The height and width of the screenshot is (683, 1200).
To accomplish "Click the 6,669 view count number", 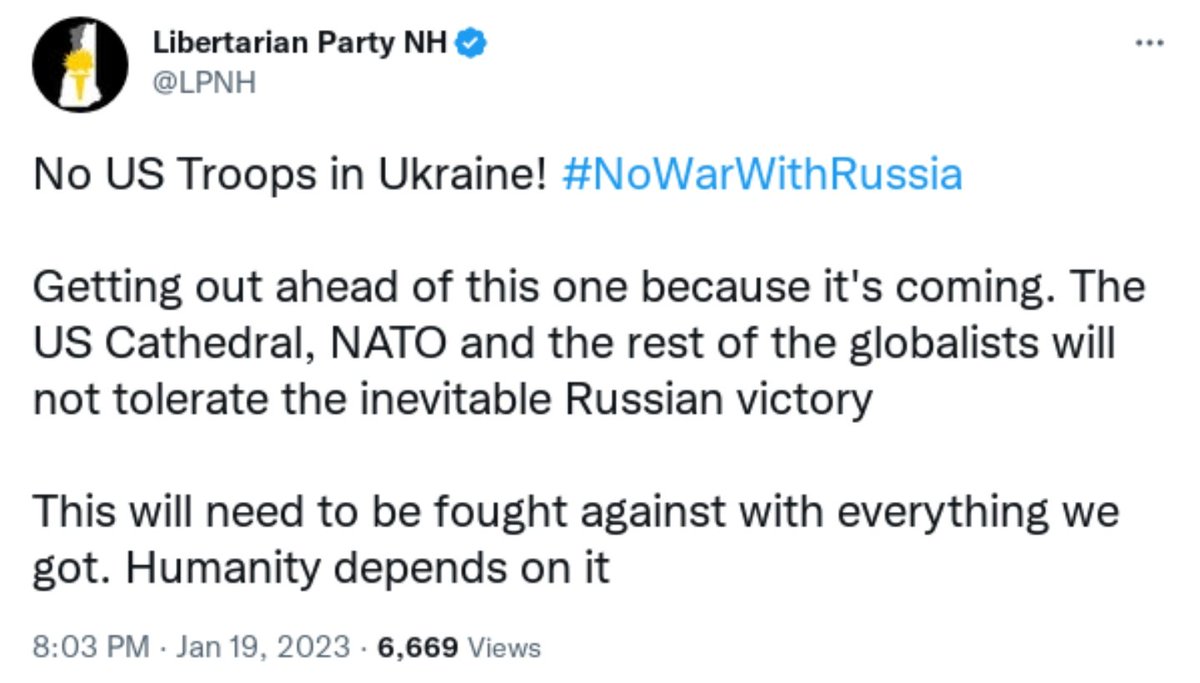I will pos(418,647).
